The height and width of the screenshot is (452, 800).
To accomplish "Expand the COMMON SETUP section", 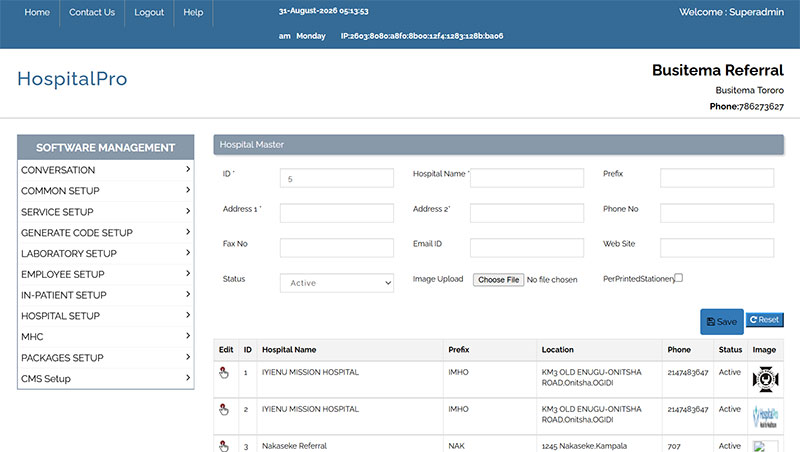I will tap(106, 191).
